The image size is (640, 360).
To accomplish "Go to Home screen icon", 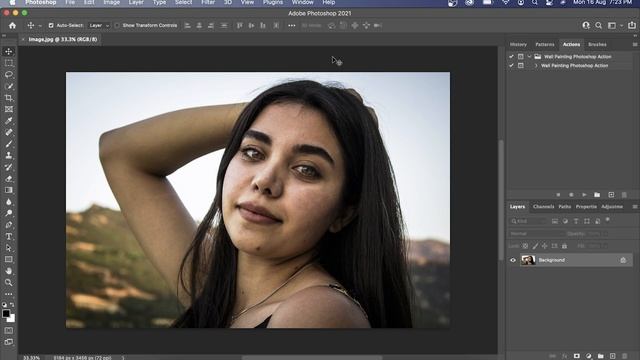I will (x=12, y=25).
